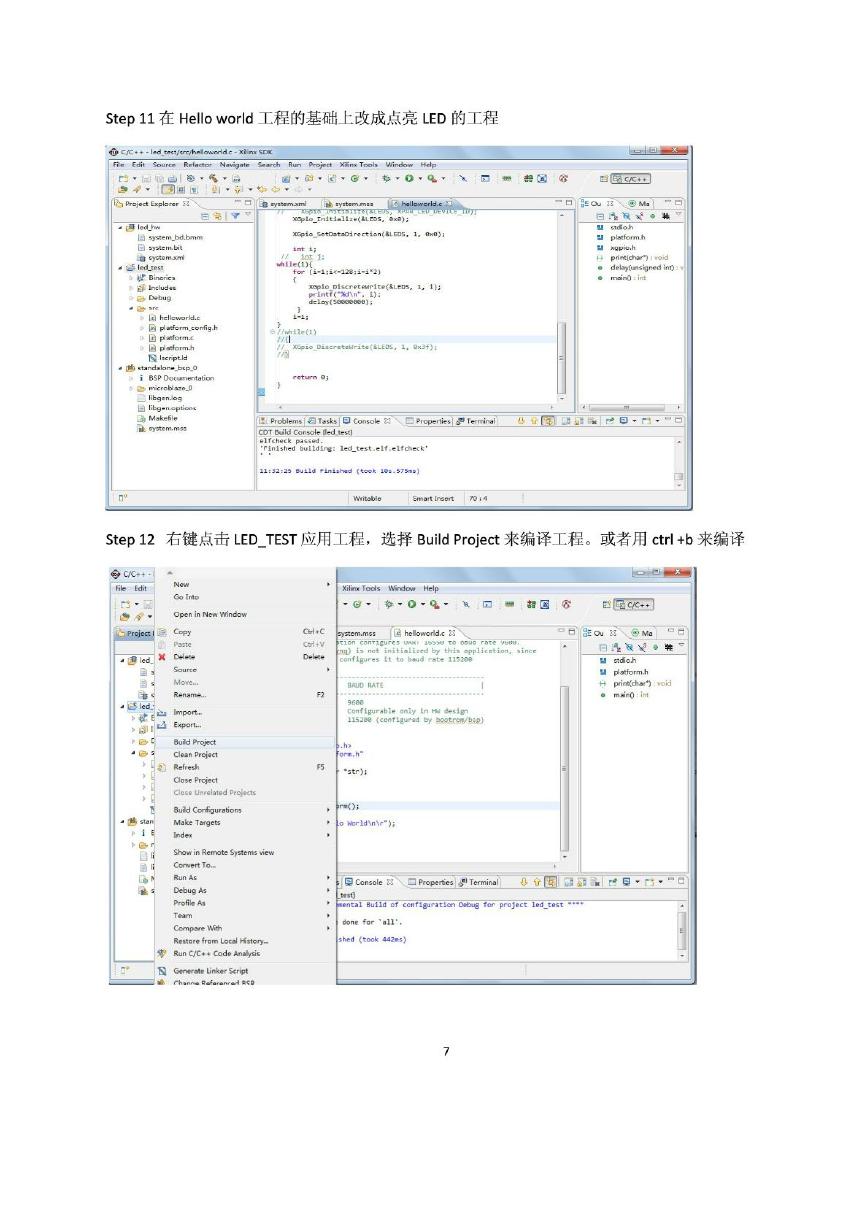Screen dimensions: 868x1228
Task: Click the Run C/C++ Code Analysis icon
Action: pyautogui.click(x=162, y=953)
